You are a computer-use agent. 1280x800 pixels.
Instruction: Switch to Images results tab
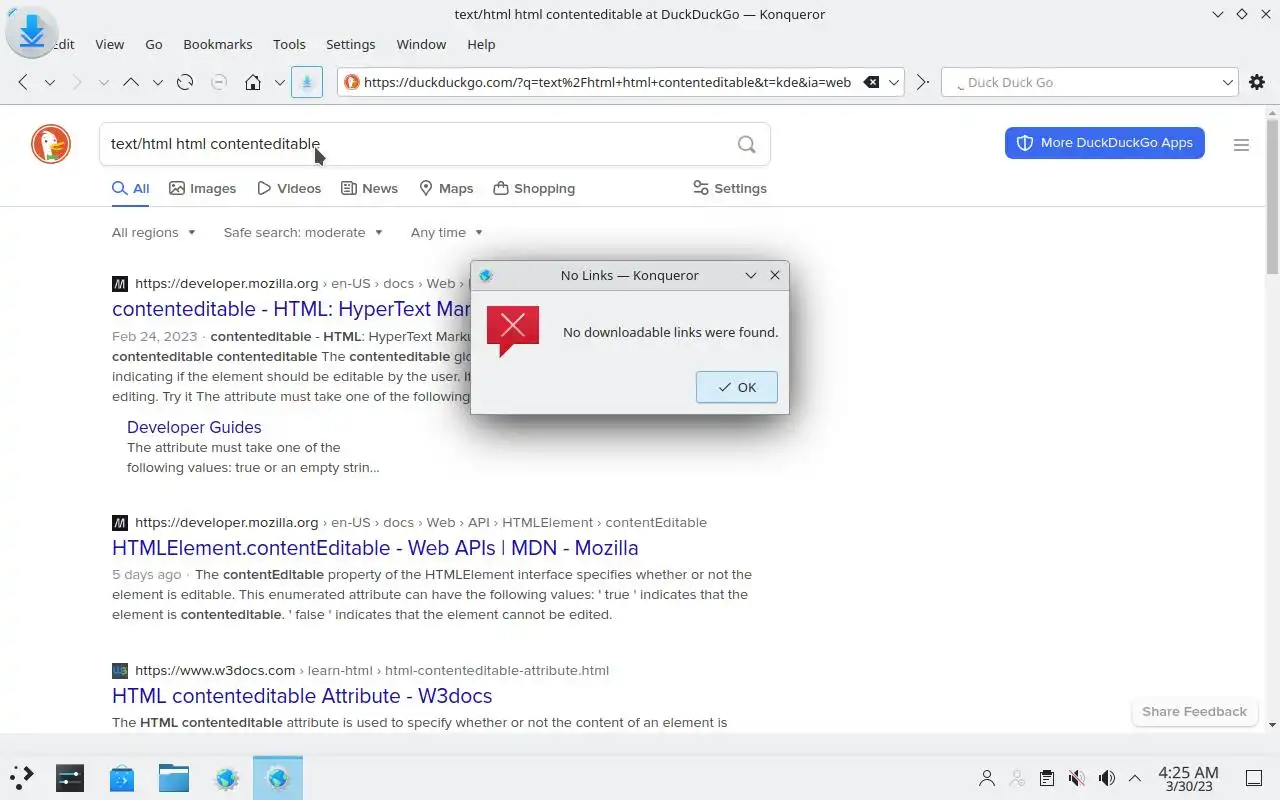click(x=202, y=188)
